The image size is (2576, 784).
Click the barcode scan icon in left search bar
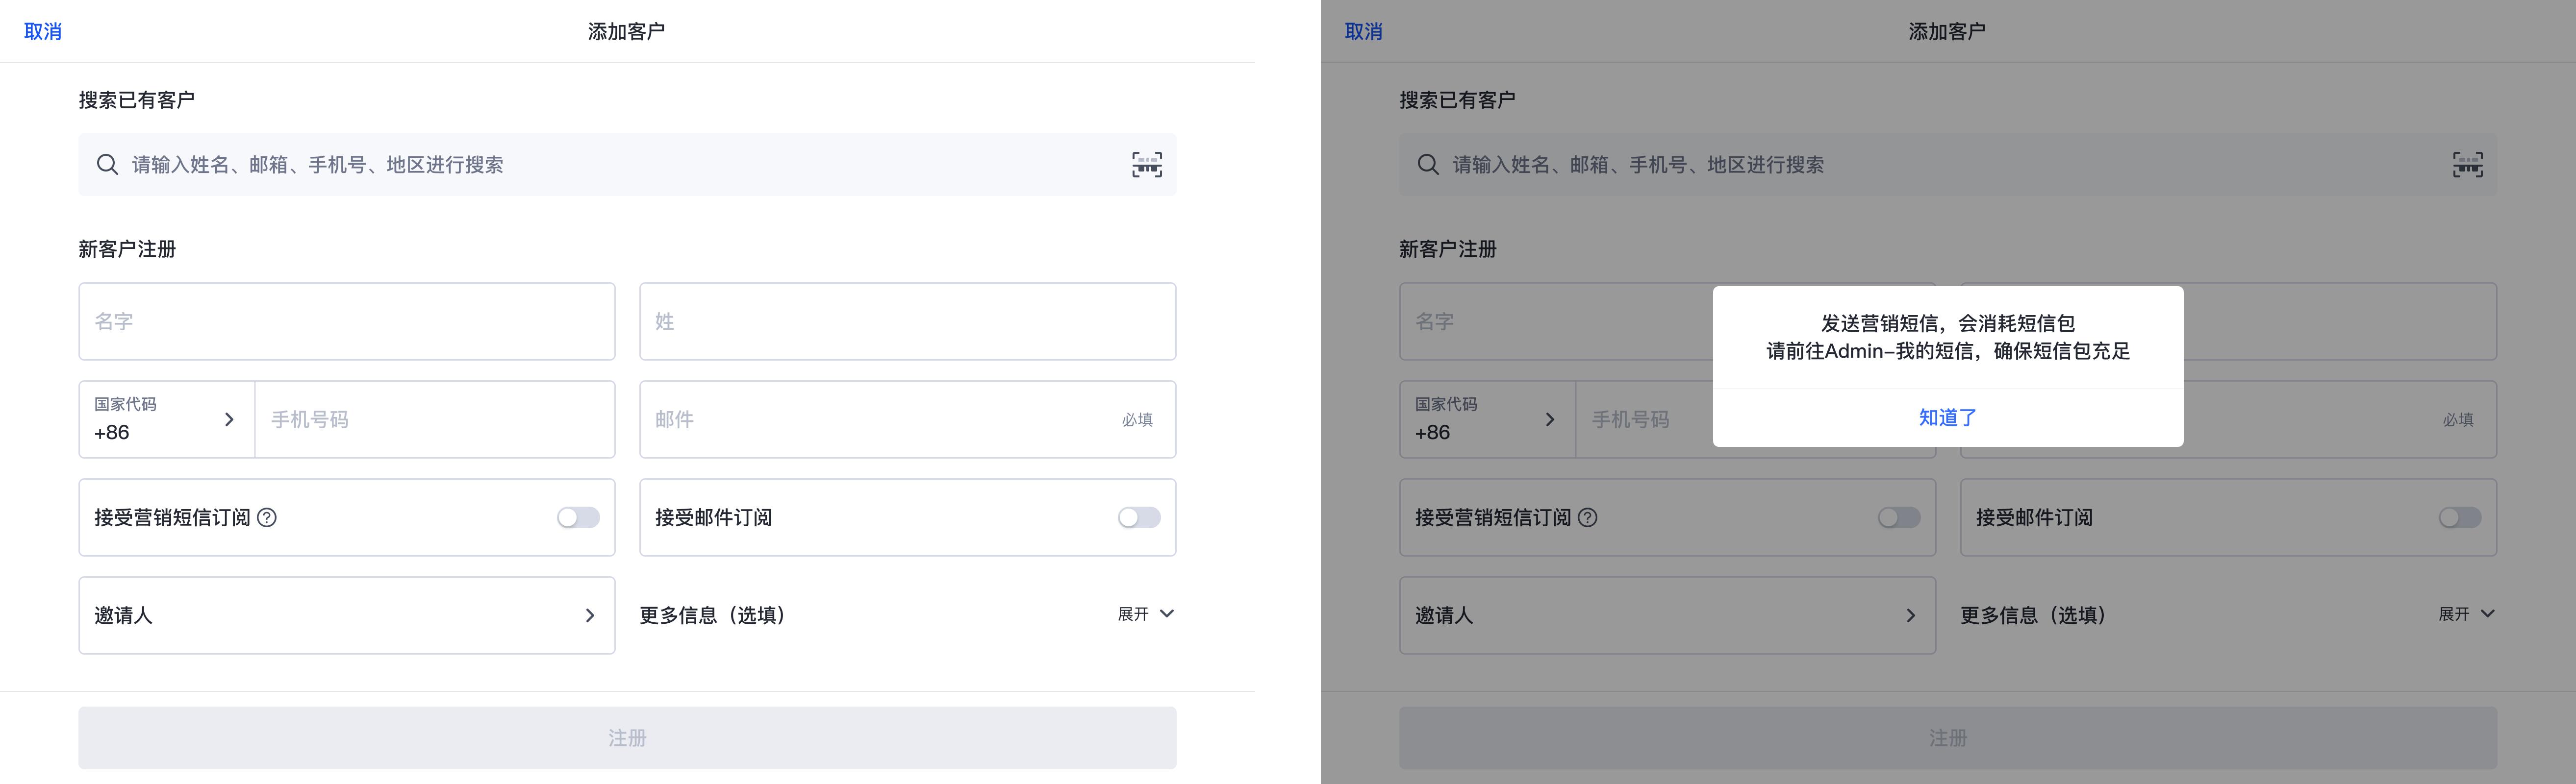(x=1146, y=165)
